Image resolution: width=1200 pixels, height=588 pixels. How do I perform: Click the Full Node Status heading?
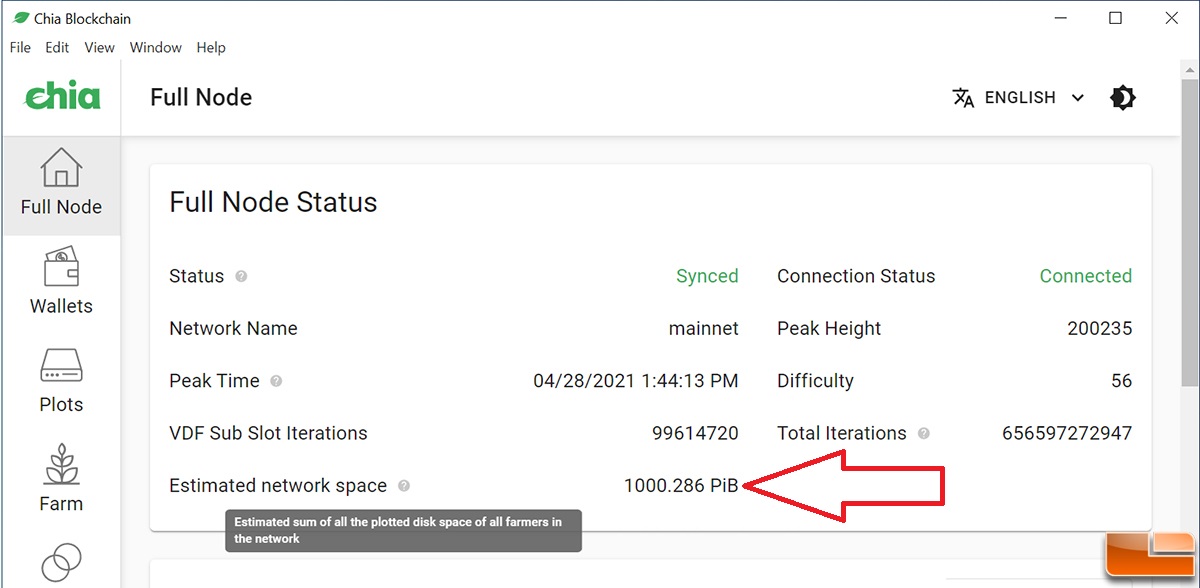273,202
